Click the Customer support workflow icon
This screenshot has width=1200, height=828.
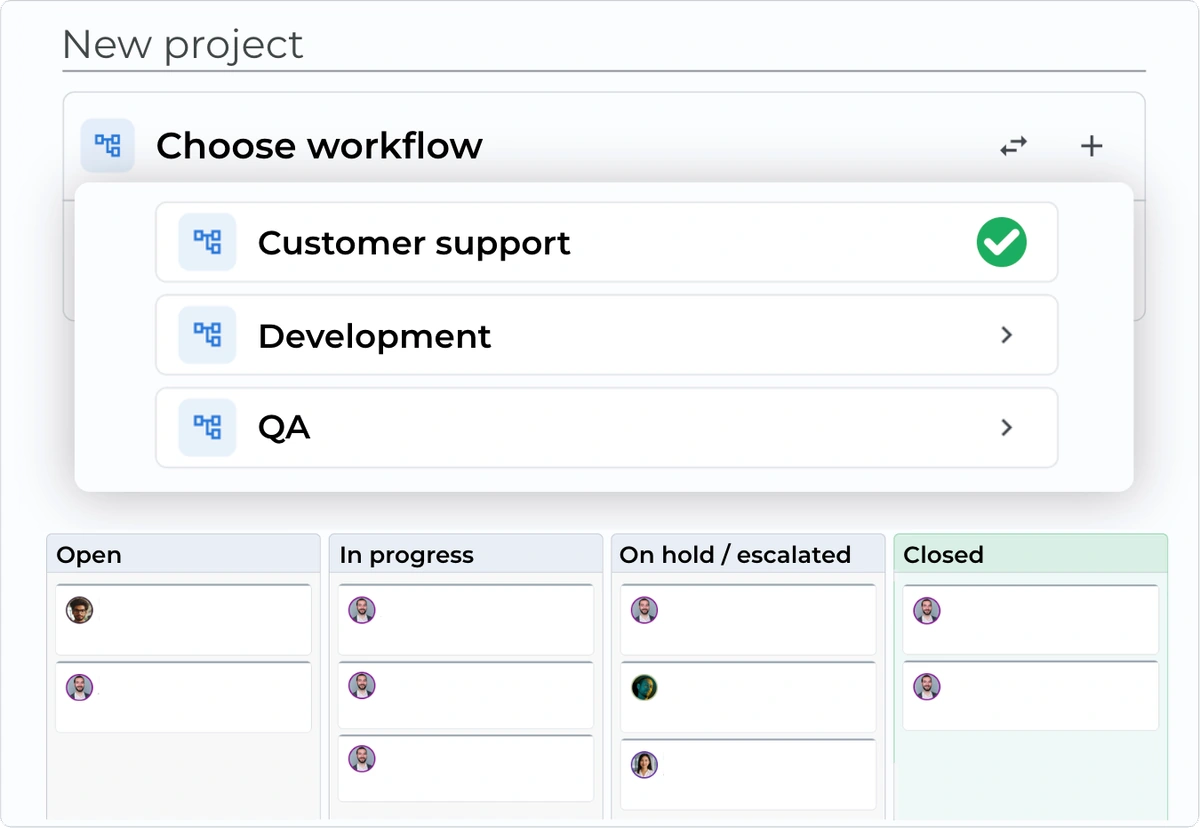click(x=207, y=242)
